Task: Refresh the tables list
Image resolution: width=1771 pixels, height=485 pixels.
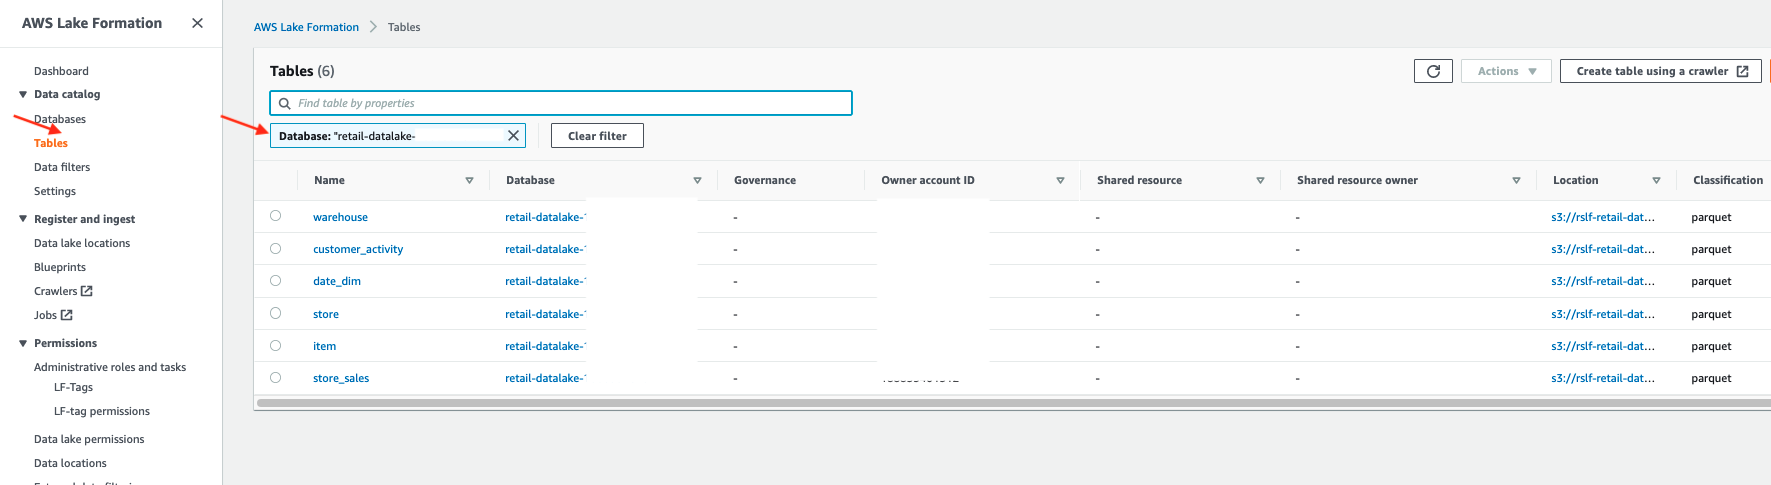Action: pyautogui.click(x=1433, y=71)
